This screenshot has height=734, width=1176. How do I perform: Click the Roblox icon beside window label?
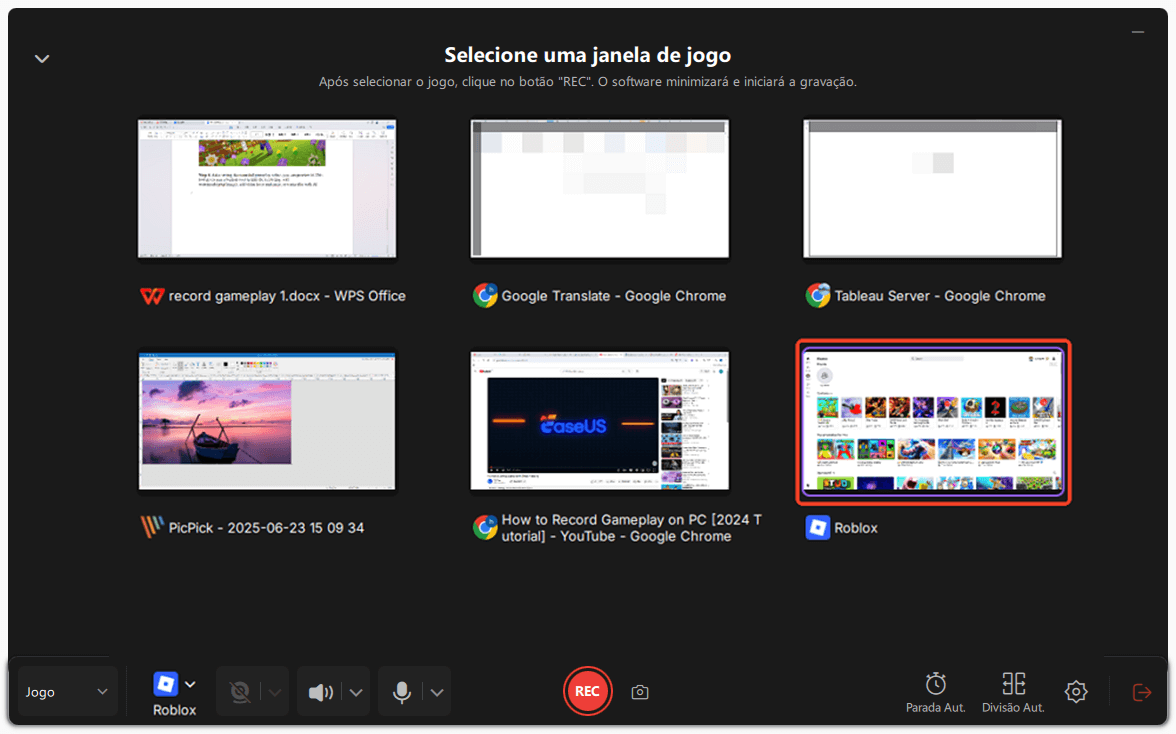(x=818, y=528)
